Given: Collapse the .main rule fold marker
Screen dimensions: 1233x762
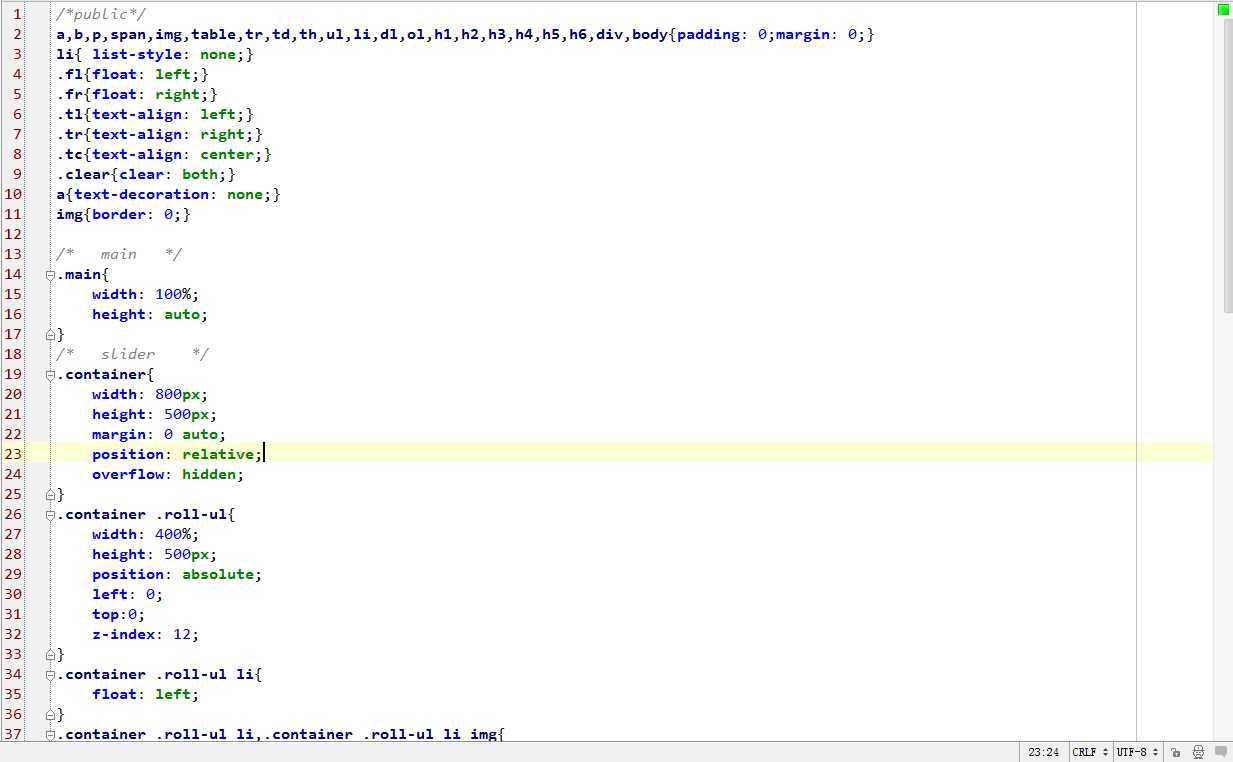Looking at the screenshot, I should (50, 274).
